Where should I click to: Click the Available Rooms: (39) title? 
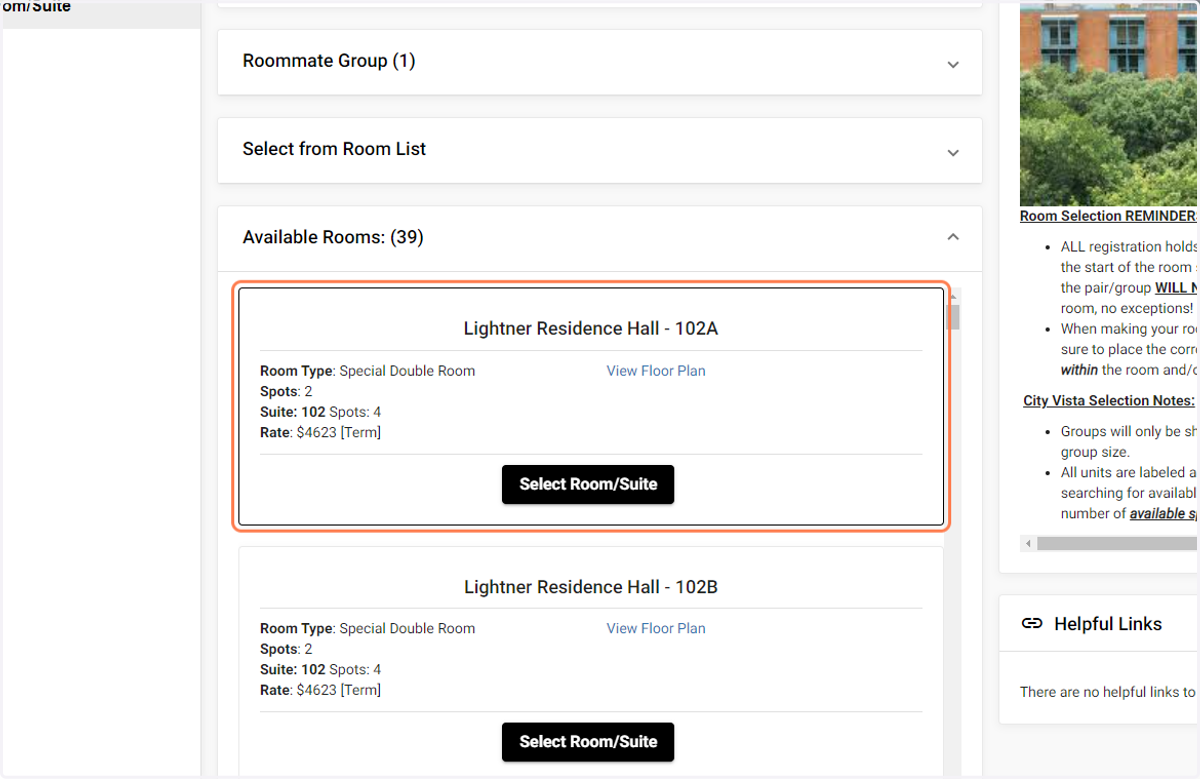pyautogui.click(x=333, y=237)
